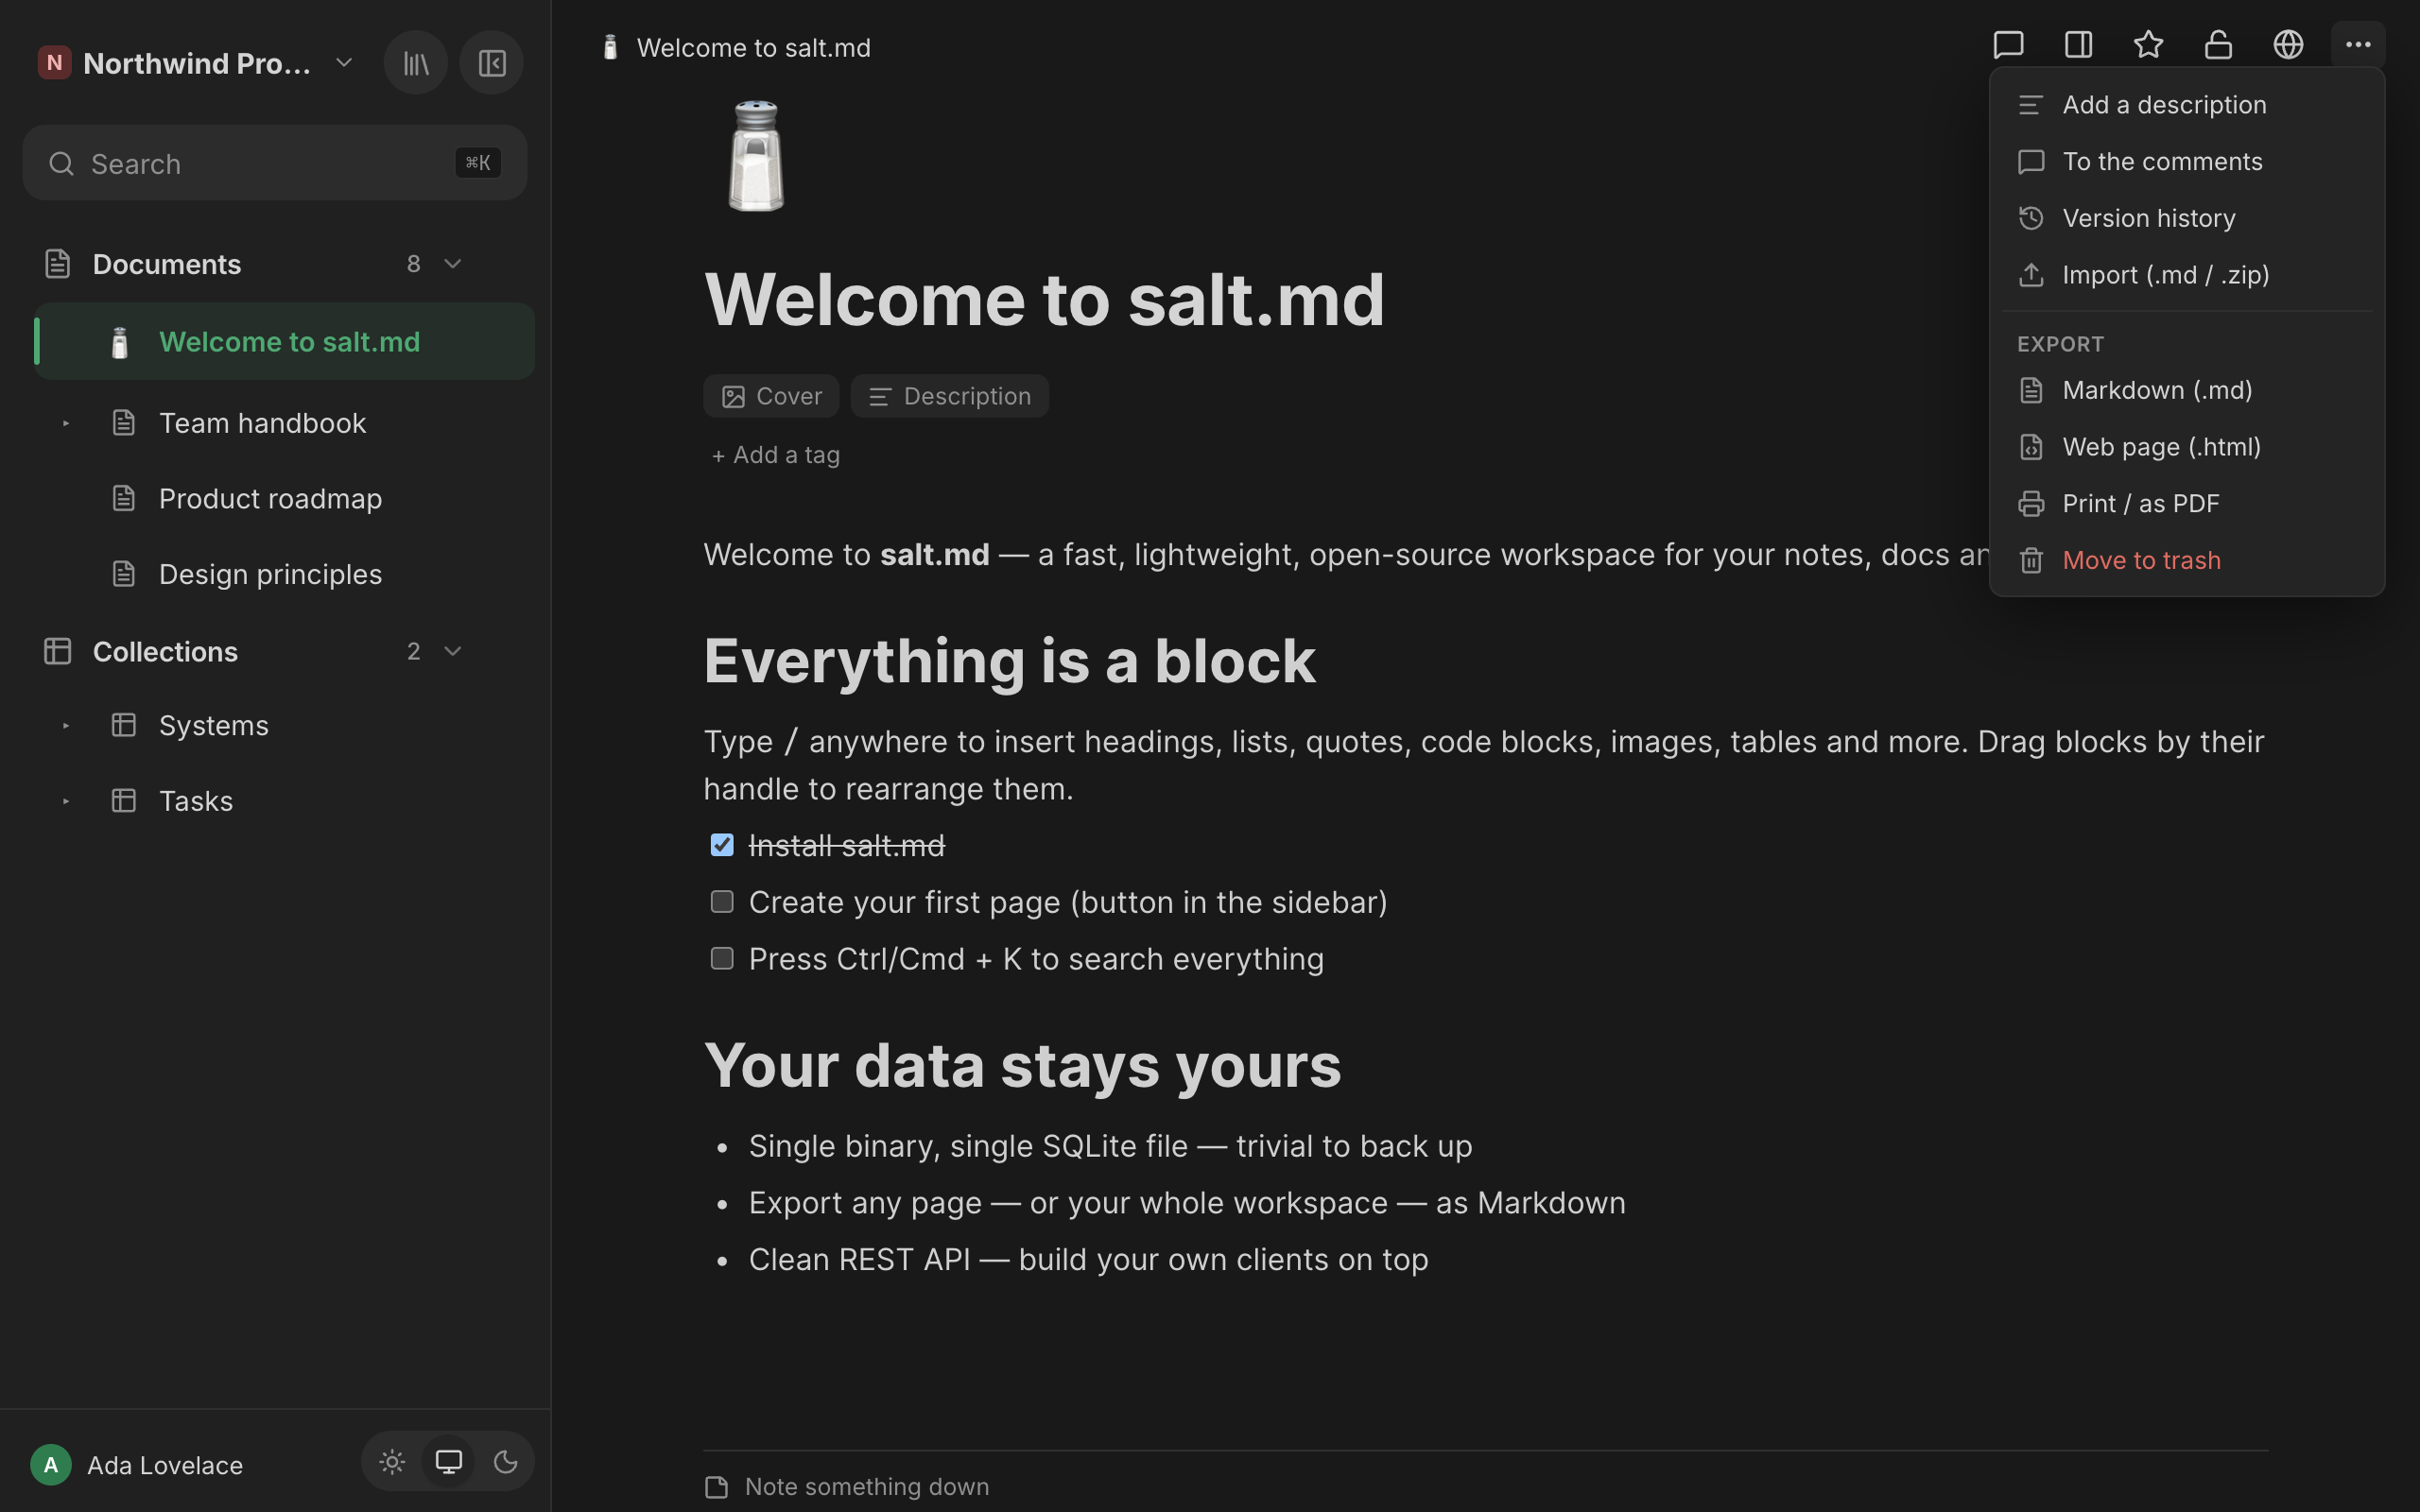Toggle the split view icon in top bar
This screenshot has width=2420, height=1512.
click(x=2078, y=45)
